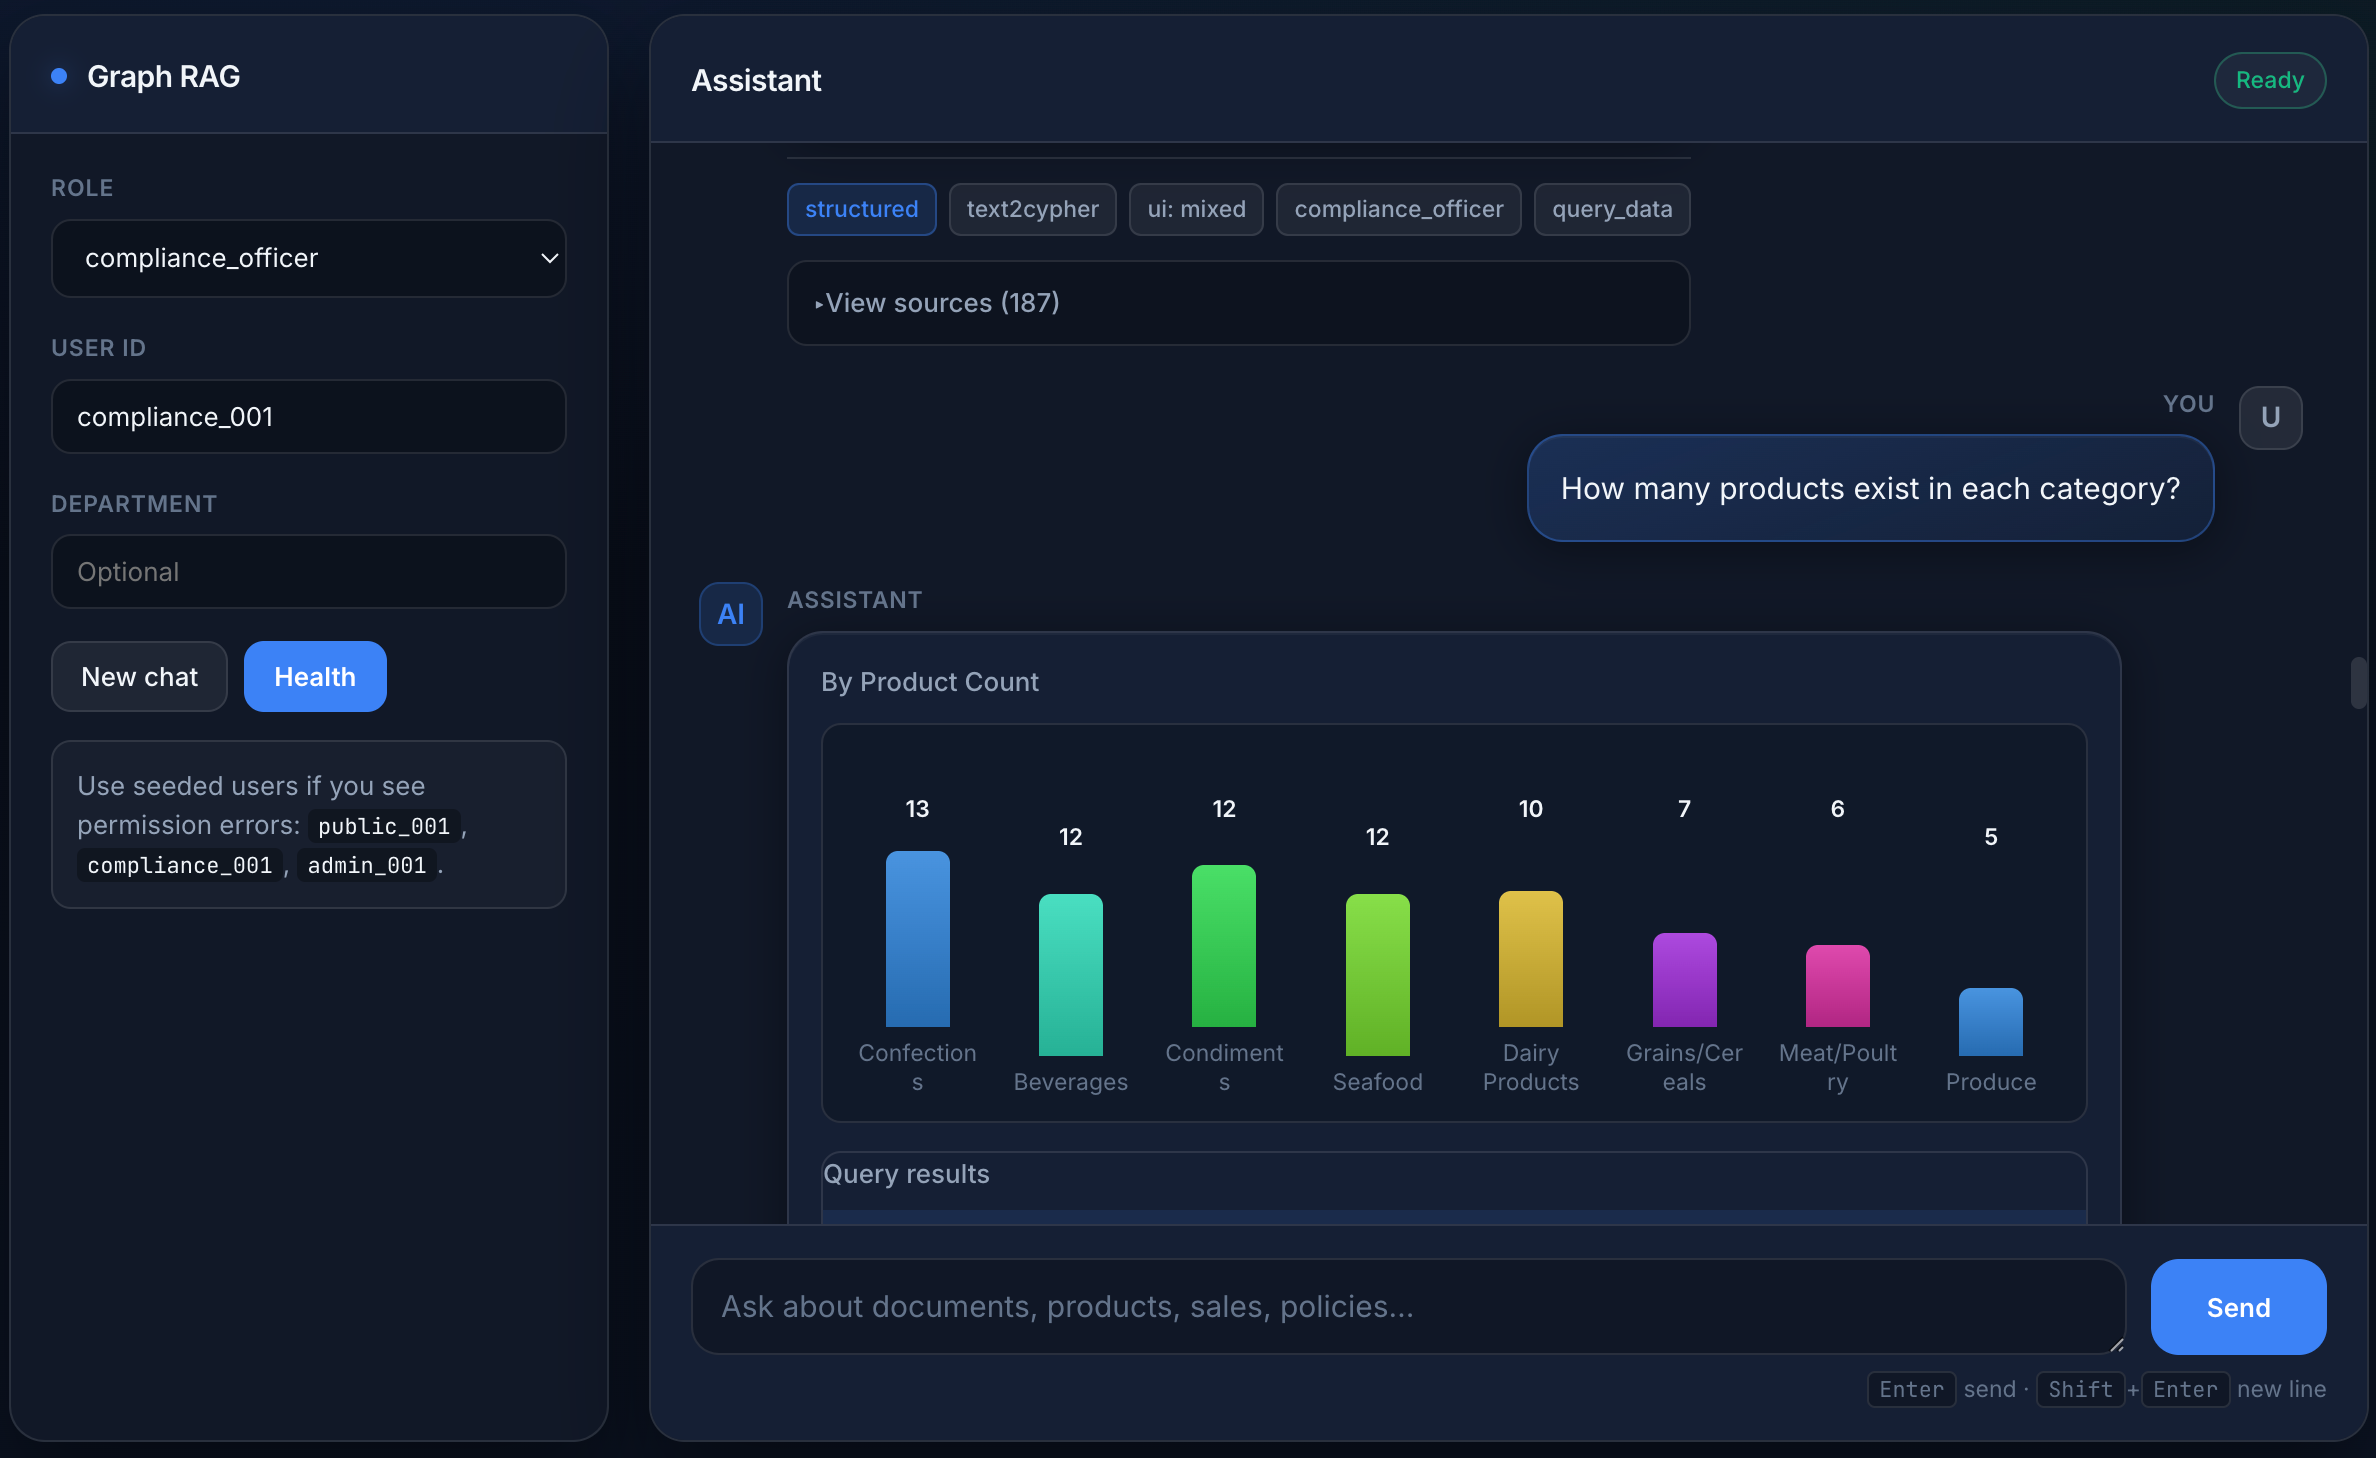Click the compliance_officer tag chip
Viewport: 2376px width, 1458px height.
[x=1398, y=209]
